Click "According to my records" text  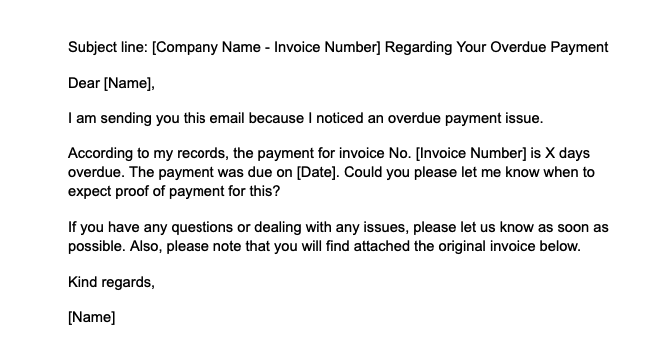pyautogui.click(x=148, y=154)
